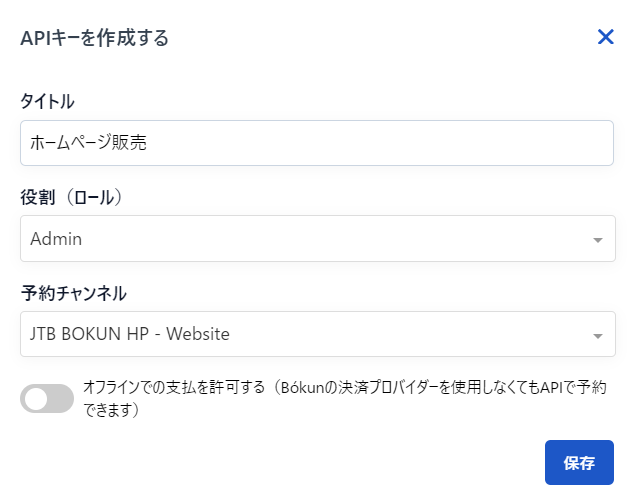The height and width of the screenshot is (502, 637).
Task: Open the 役割（ロール） dropdown arrow
Action: pos(597,240)
